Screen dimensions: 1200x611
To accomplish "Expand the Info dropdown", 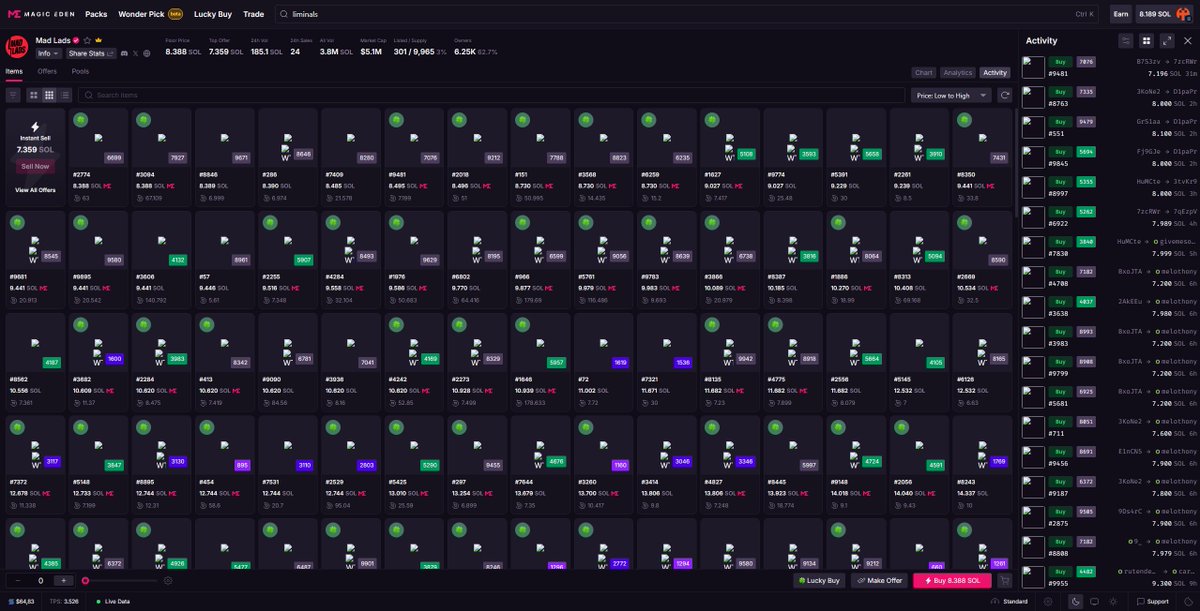I will point(48,53).
